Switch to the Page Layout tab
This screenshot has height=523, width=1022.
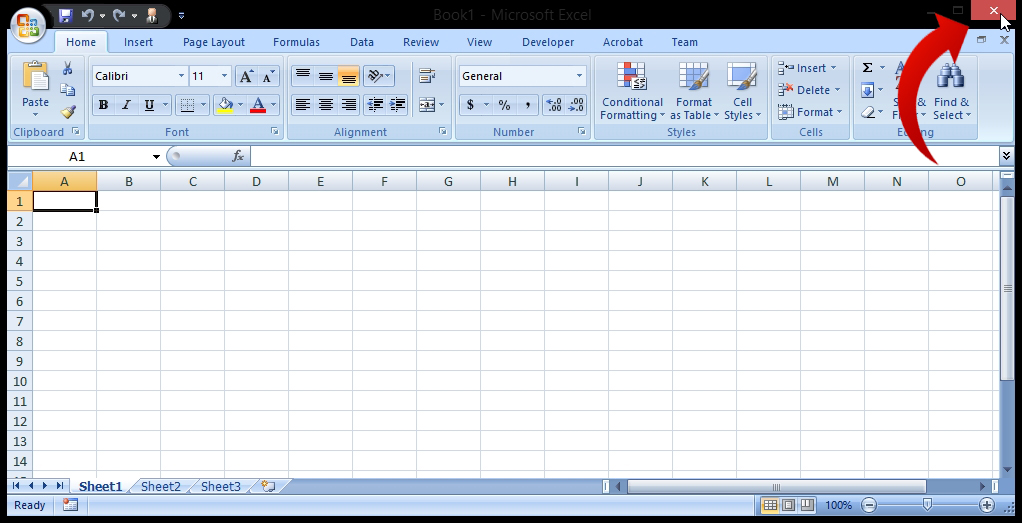point(214,42)
